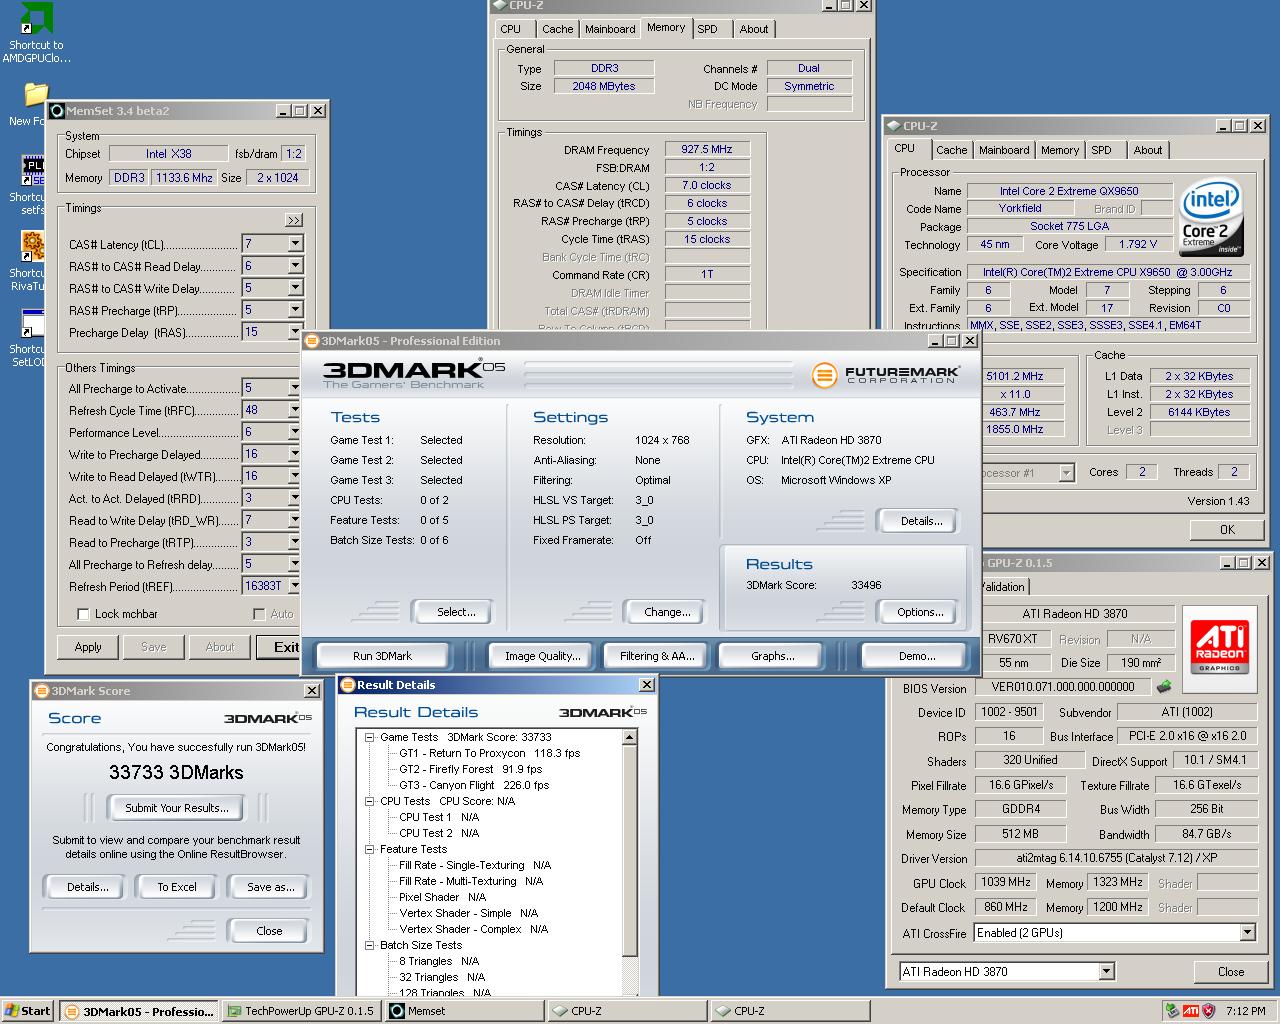The width and height of the screenshot is (1280, 1024).
Task: Click the 3DMark Score window title icon
Action: tap(41, 691)
